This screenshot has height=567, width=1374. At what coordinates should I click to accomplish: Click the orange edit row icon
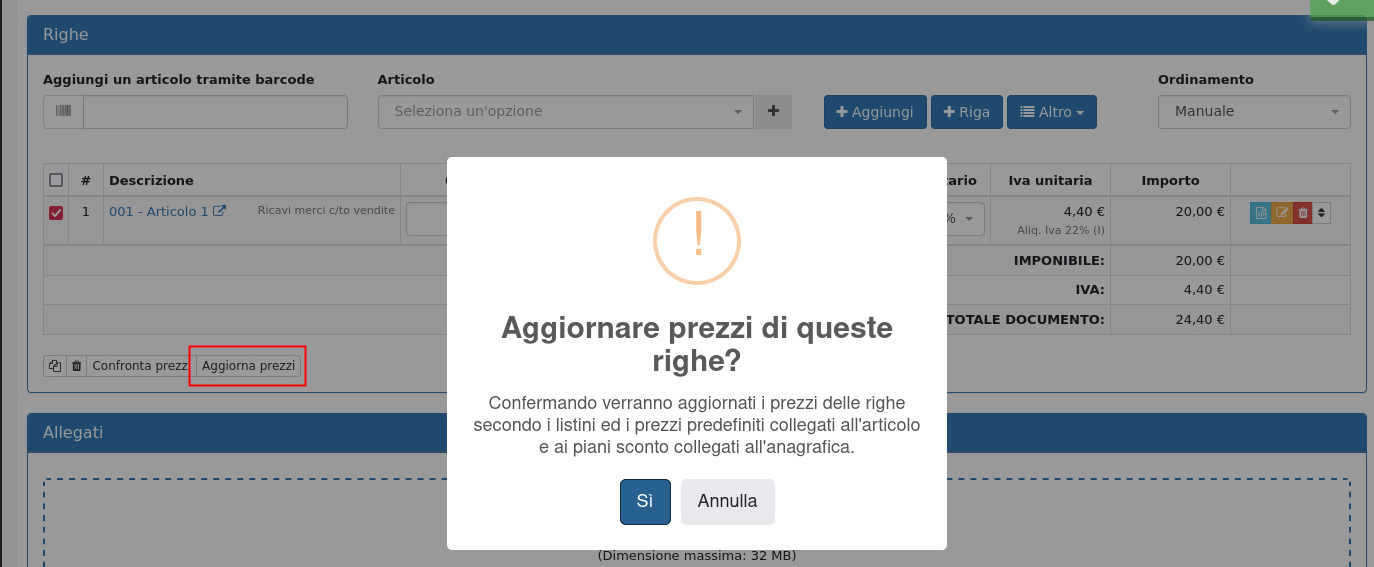tap(1282, 213)
